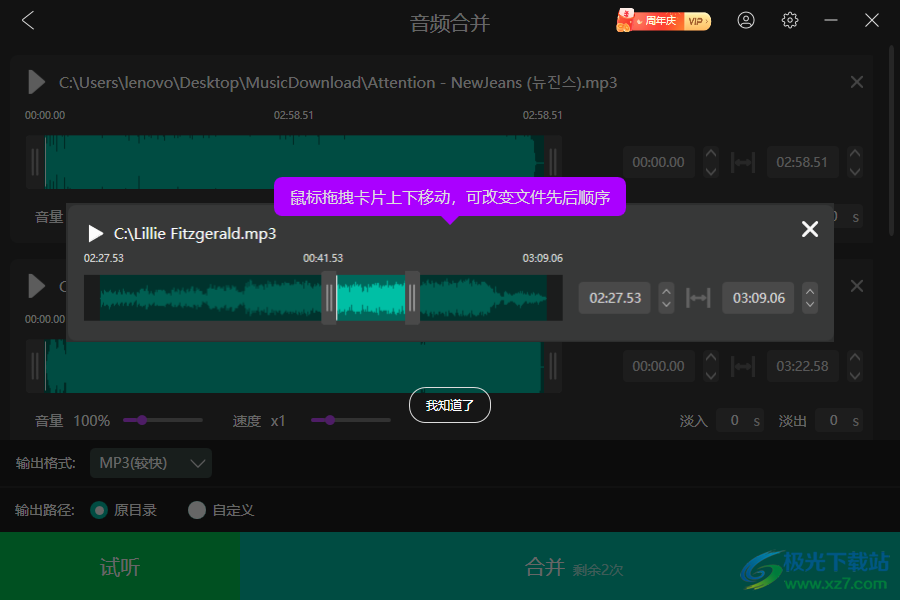Click the 试听 preview button

pyautogui.click(x=119, y=566)
